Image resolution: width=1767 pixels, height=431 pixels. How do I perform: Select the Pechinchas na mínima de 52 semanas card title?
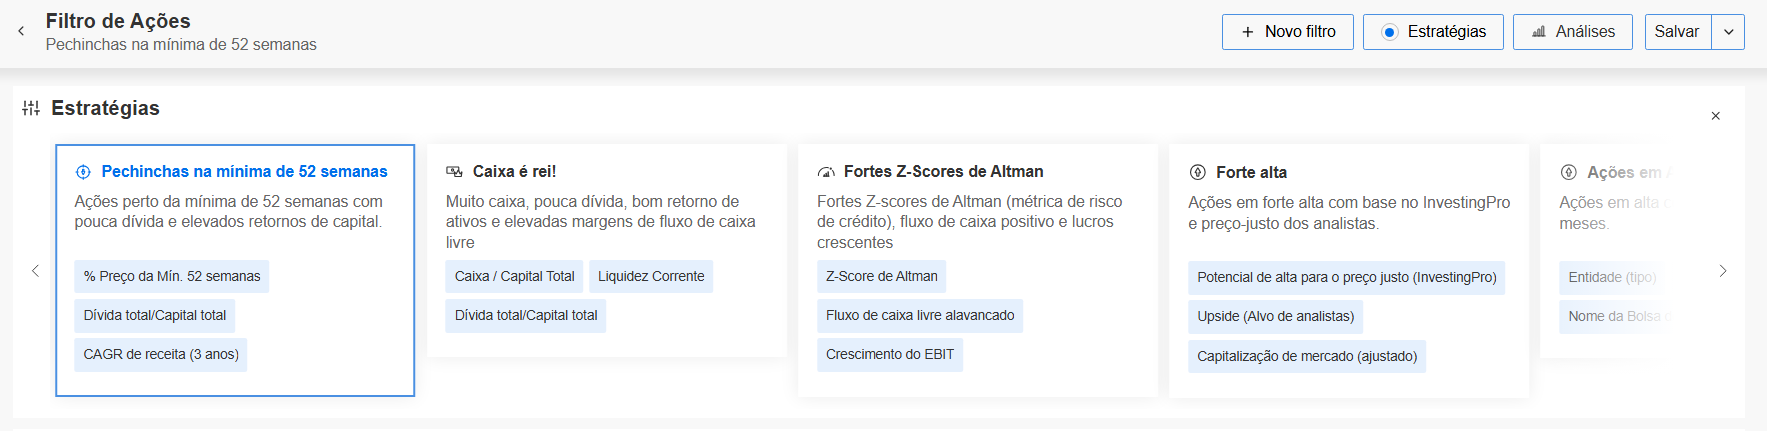point(244,172)
